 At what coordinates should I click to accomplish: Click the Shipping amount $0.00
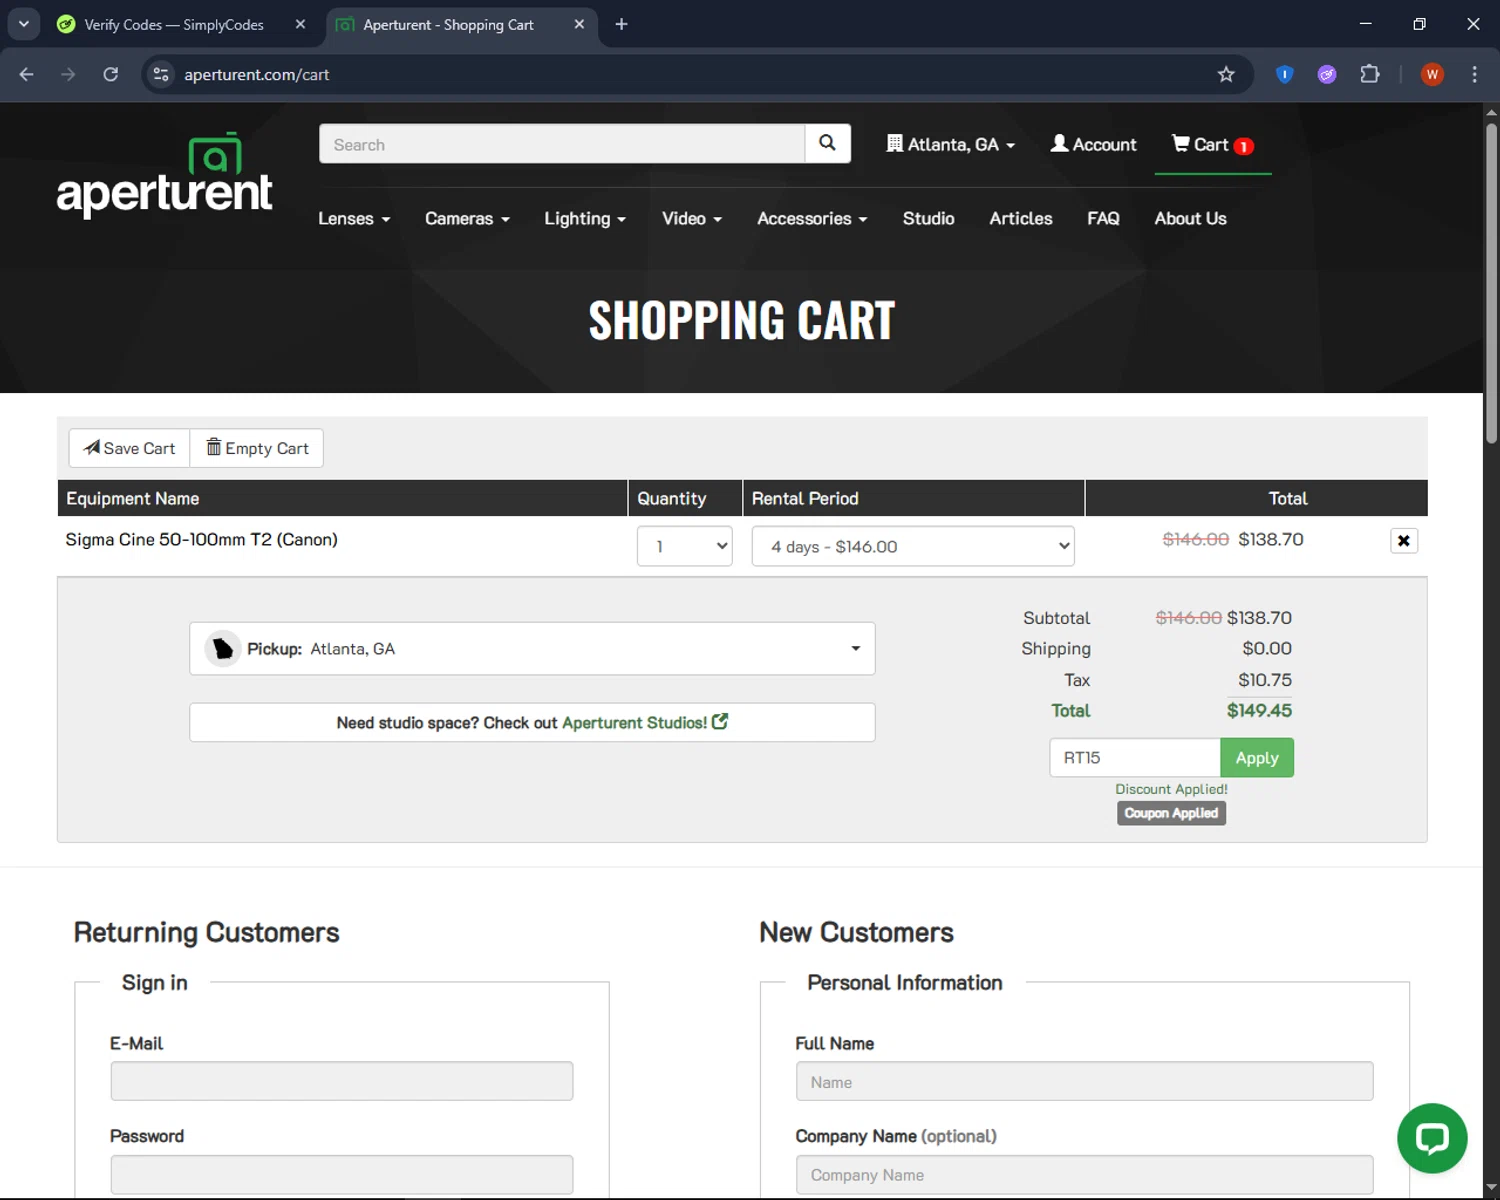[1267, 649]
